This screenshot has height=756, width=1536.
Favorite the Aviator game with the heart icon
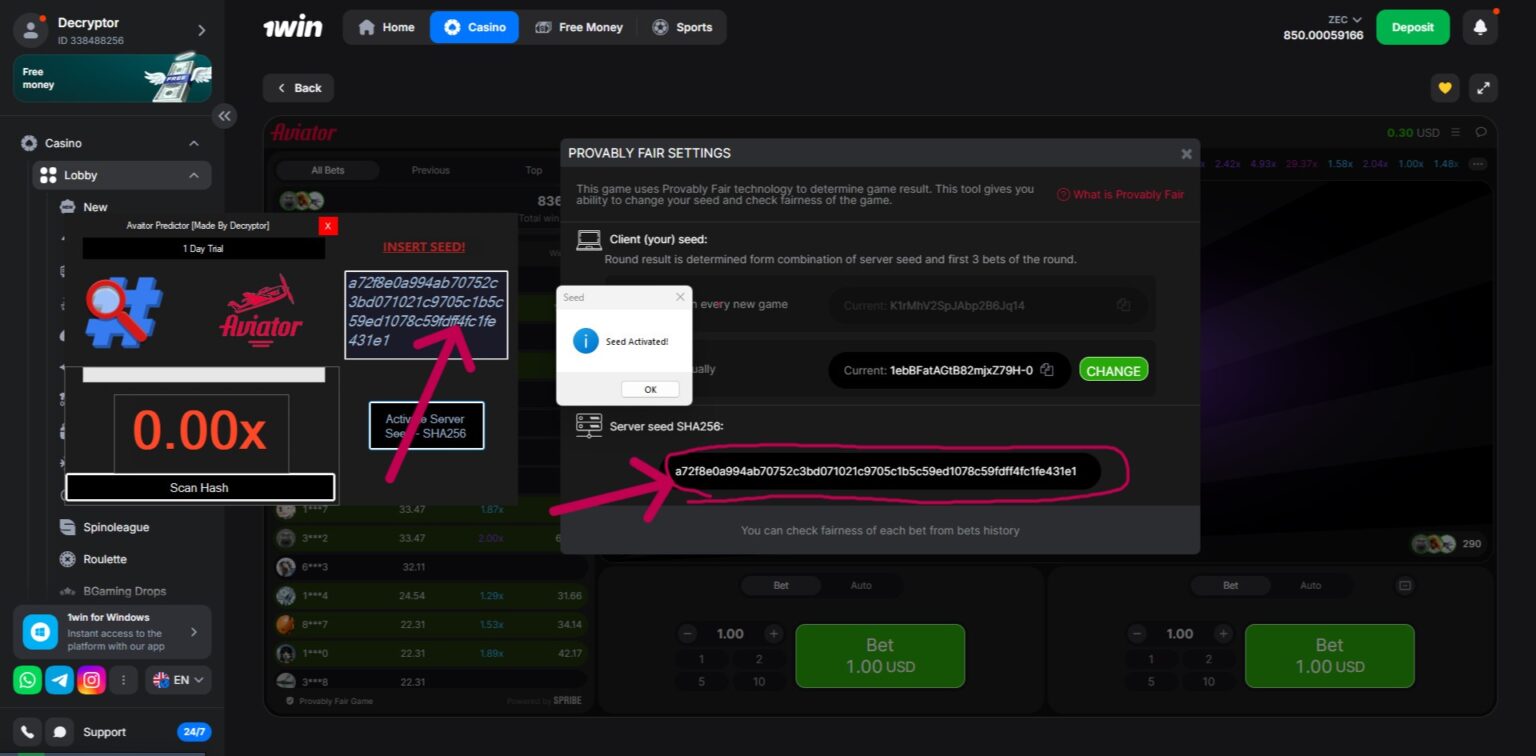pyautogui.click(x=1445, y=88)
